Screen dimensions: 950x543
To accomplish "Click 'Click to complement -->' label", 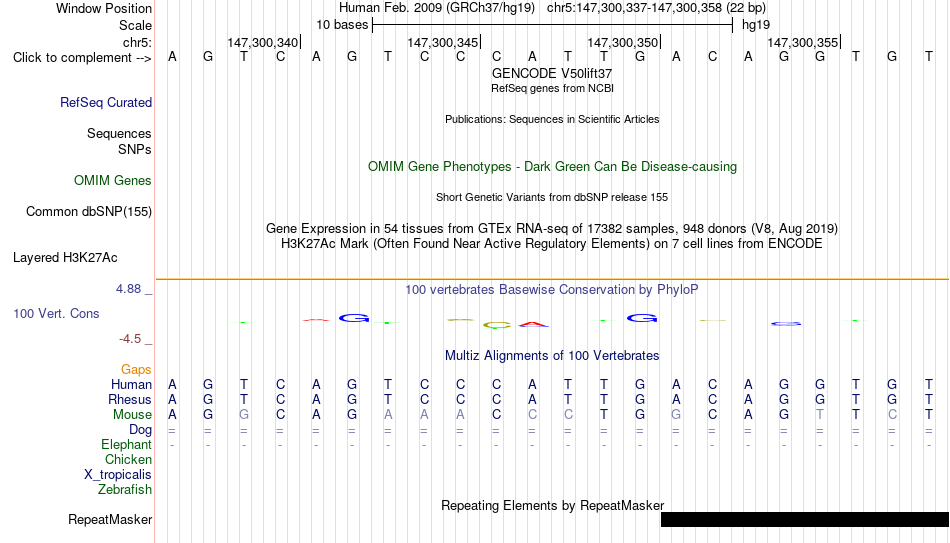I will pos(82,58).
